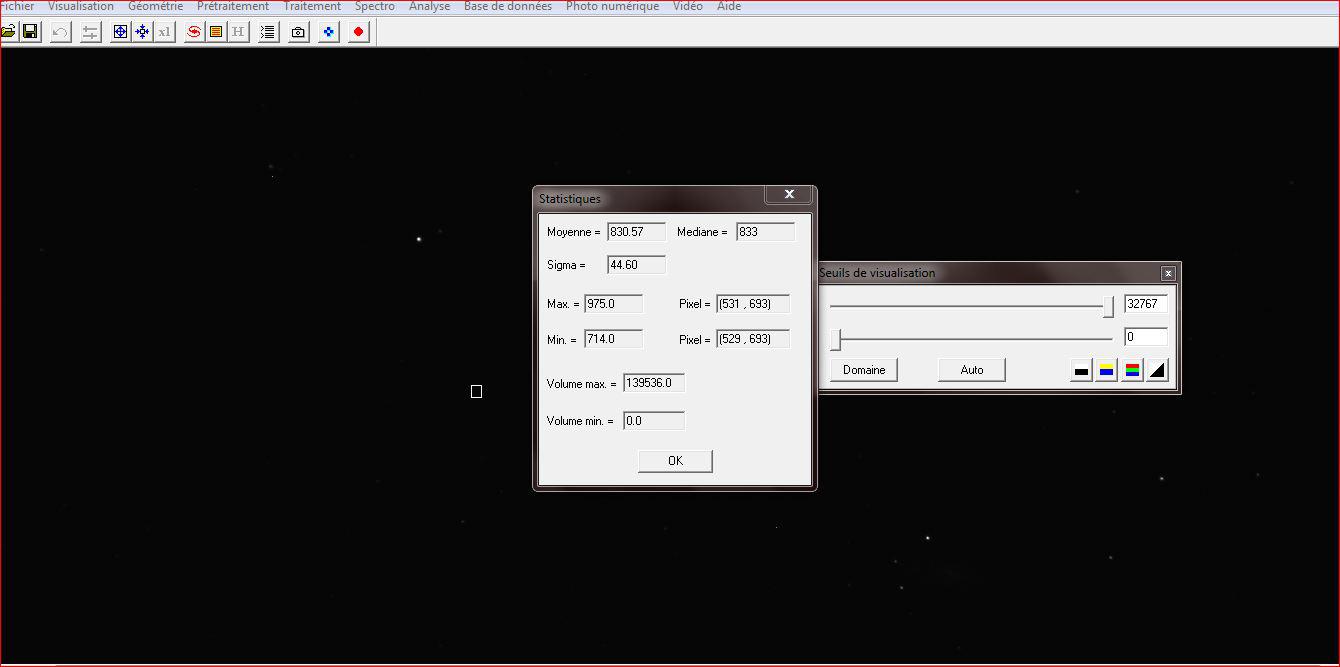Close the Statistiques dialog
The image size is (1340, 667).
789,195
